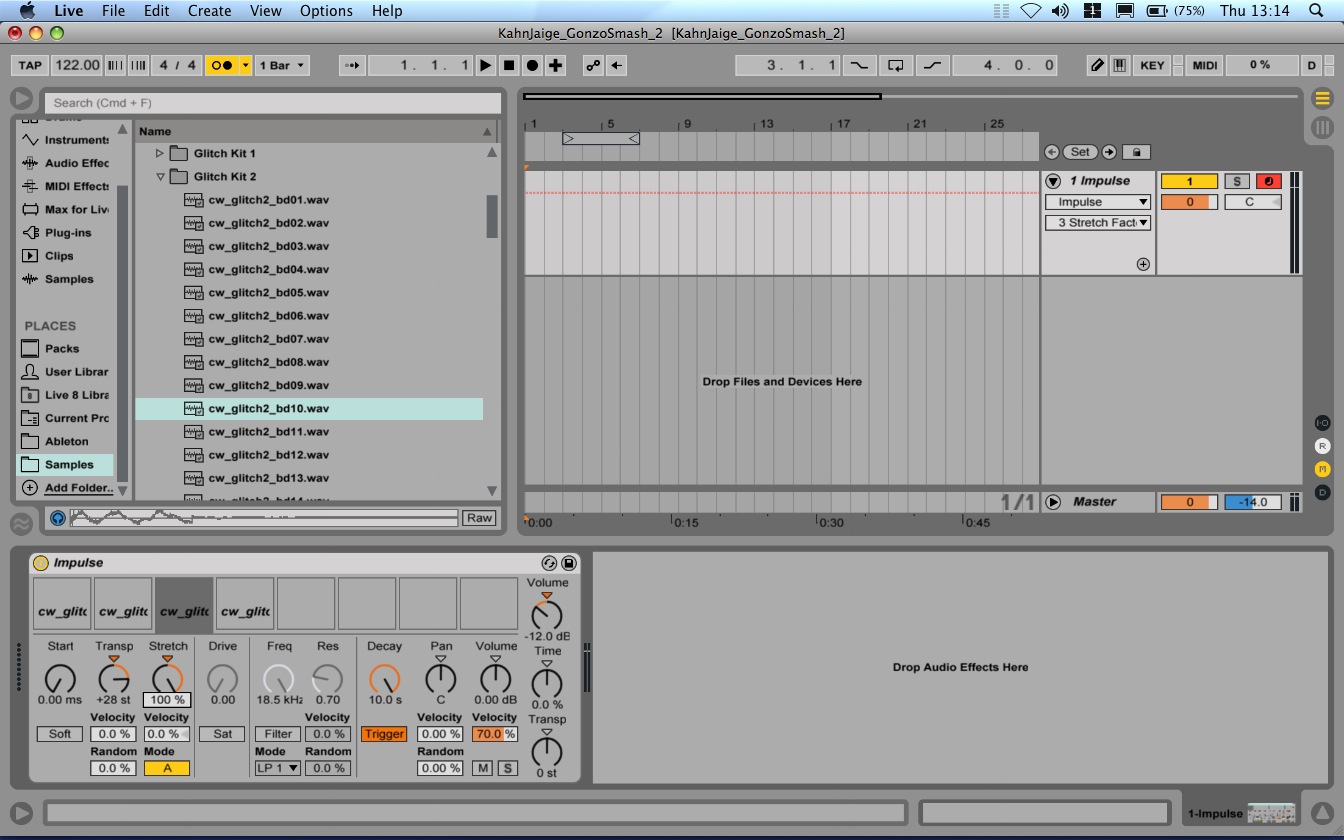The height and width of the screenshot is (840, 1344).
Task: Click the TAP tempo button
Action: [30, 65]
